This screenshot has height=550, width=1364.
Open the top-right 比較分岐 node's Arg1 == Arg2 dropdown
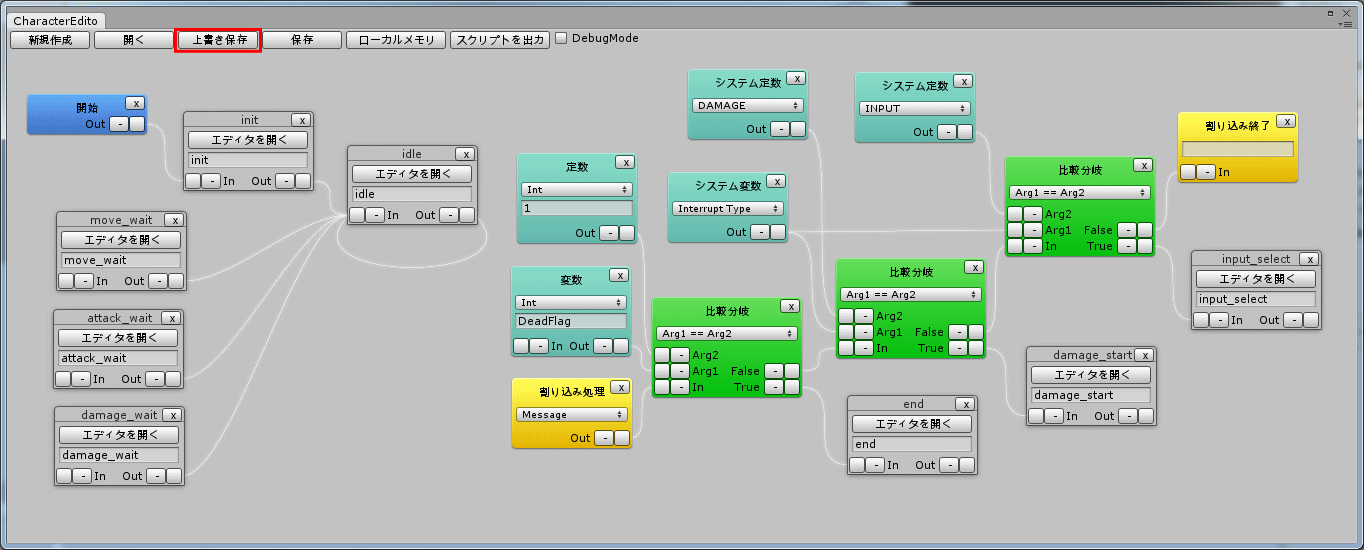[1080, 192]
